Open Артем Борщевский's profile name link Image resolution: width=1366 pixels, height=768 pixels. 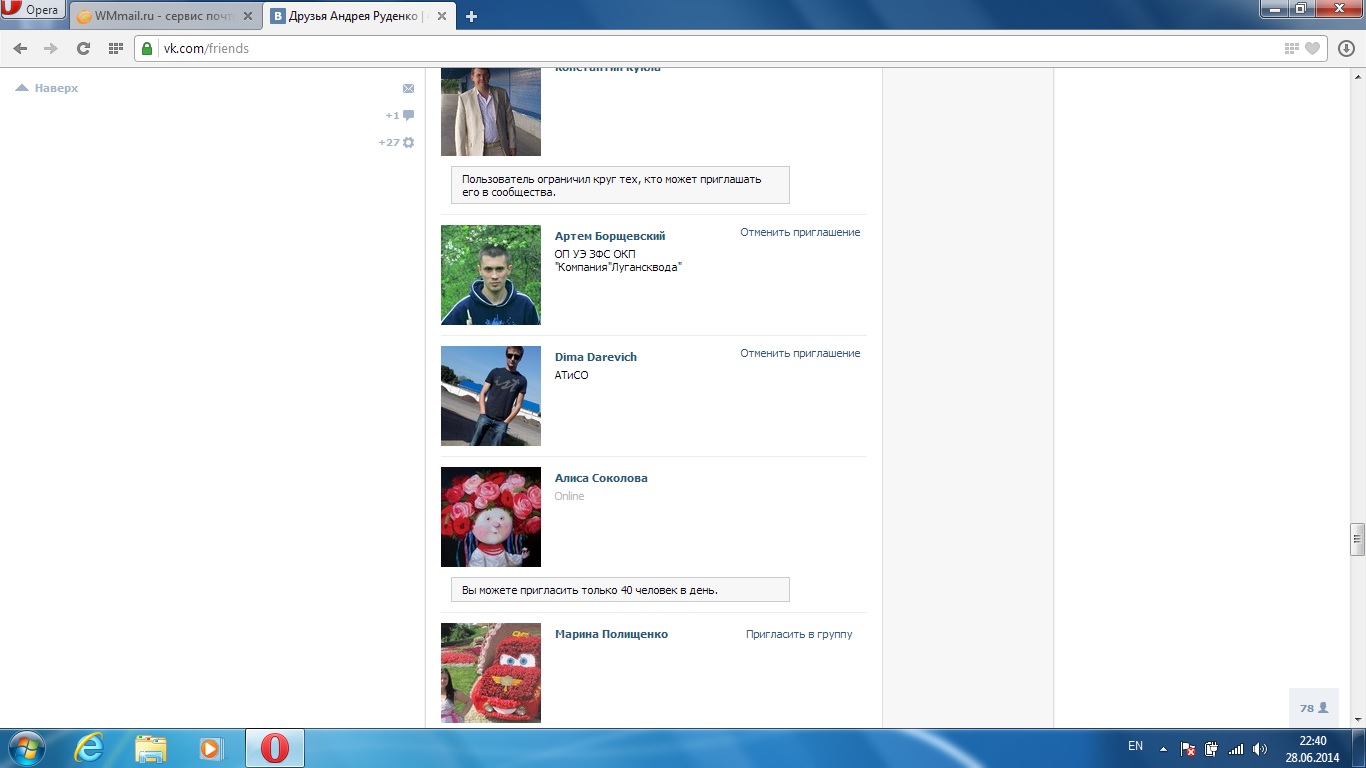pyautogui.click(x=610, y=236)
